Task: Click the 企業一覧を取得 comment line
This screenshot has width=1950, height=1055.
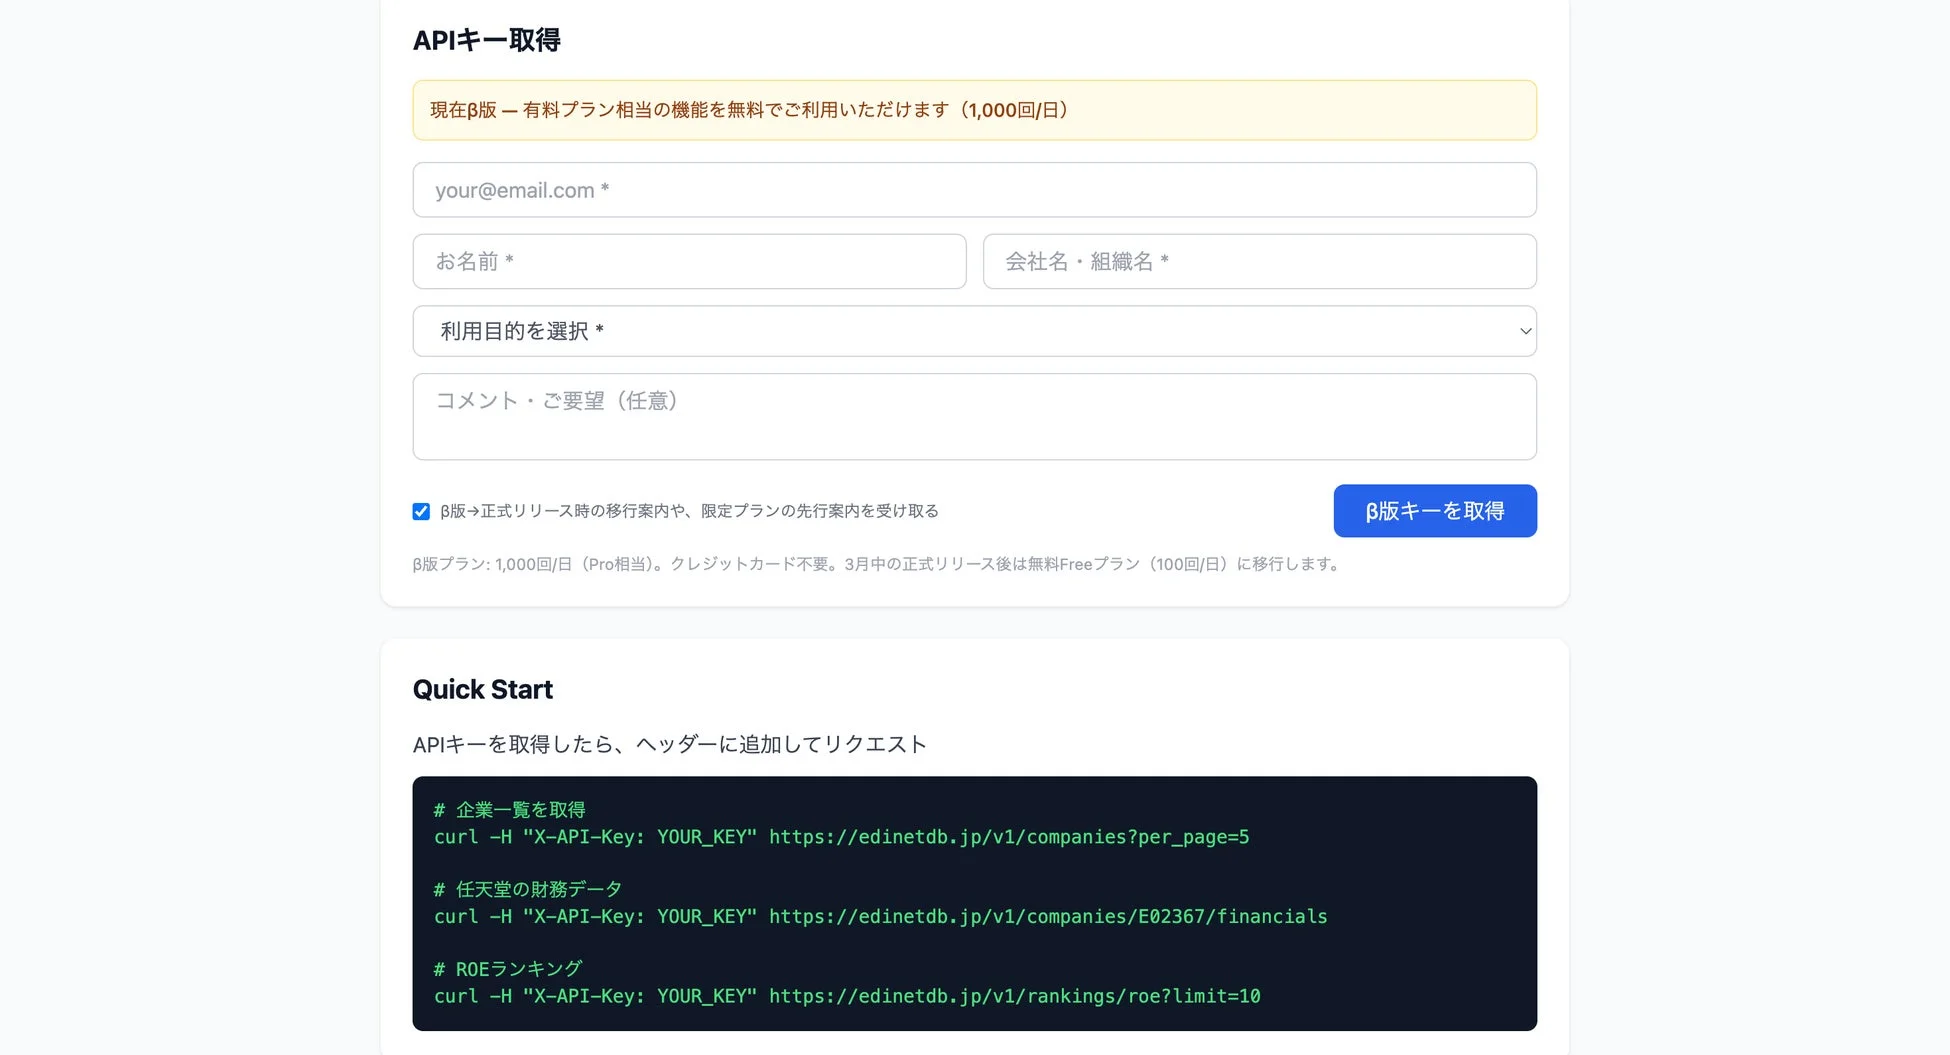Action: pos(509,809)
